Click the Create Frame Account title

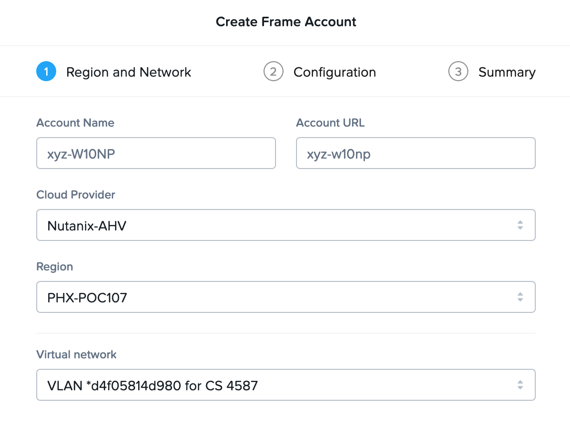[x=286, y=22]
